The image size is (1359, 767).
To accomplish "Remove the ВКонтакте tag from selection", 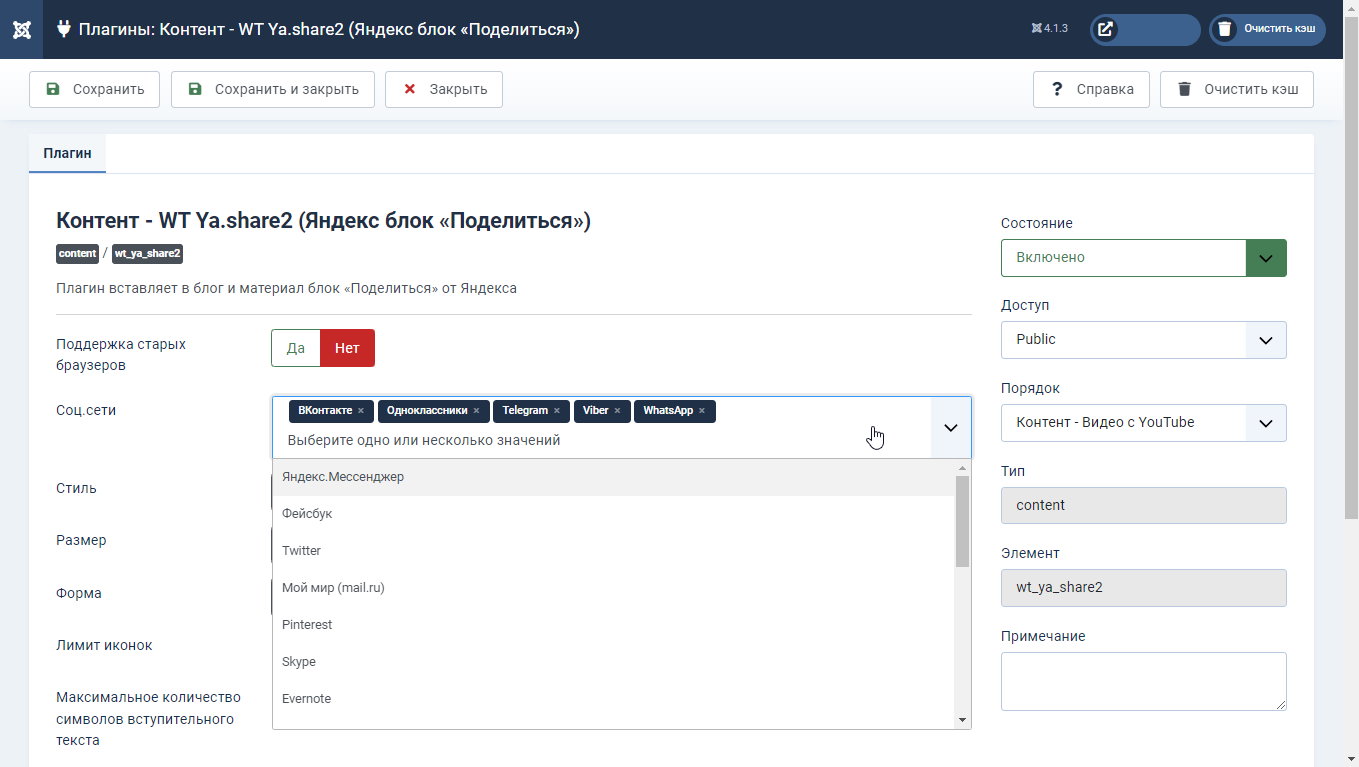I will coord(361,411).
